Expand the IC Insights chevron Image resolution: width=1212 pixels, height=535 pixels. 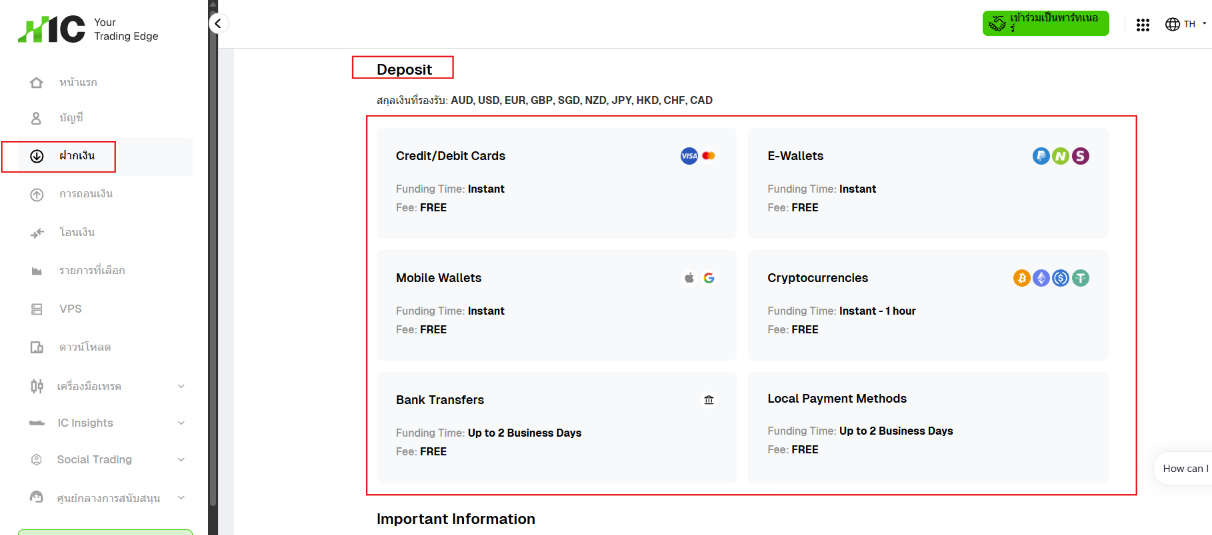point(181,423)
